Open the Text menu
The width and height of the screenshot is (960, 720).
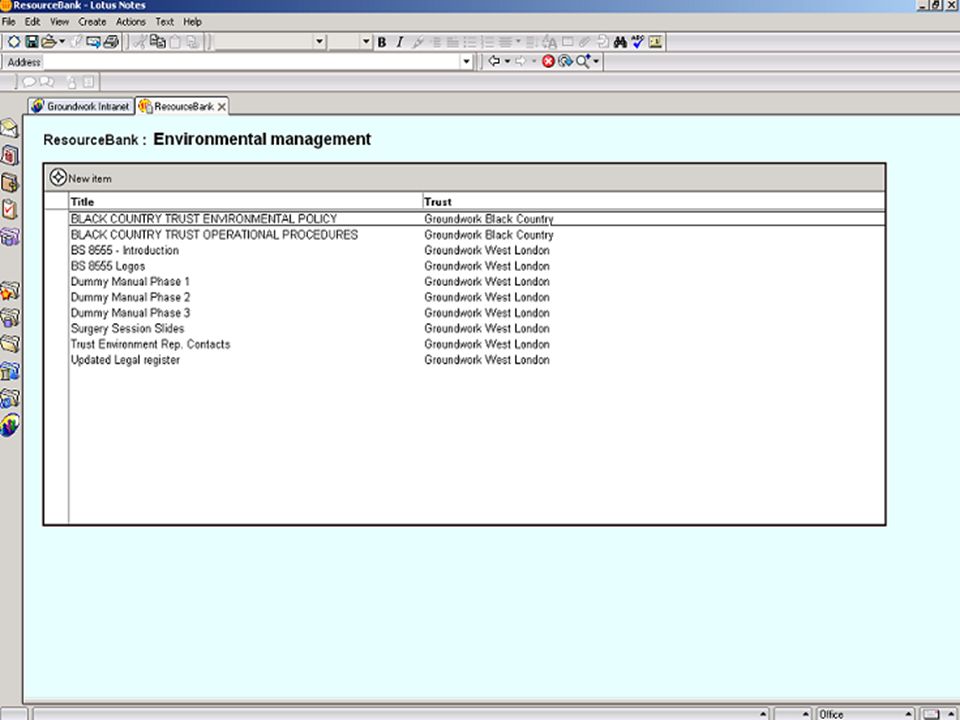[165, 22]
